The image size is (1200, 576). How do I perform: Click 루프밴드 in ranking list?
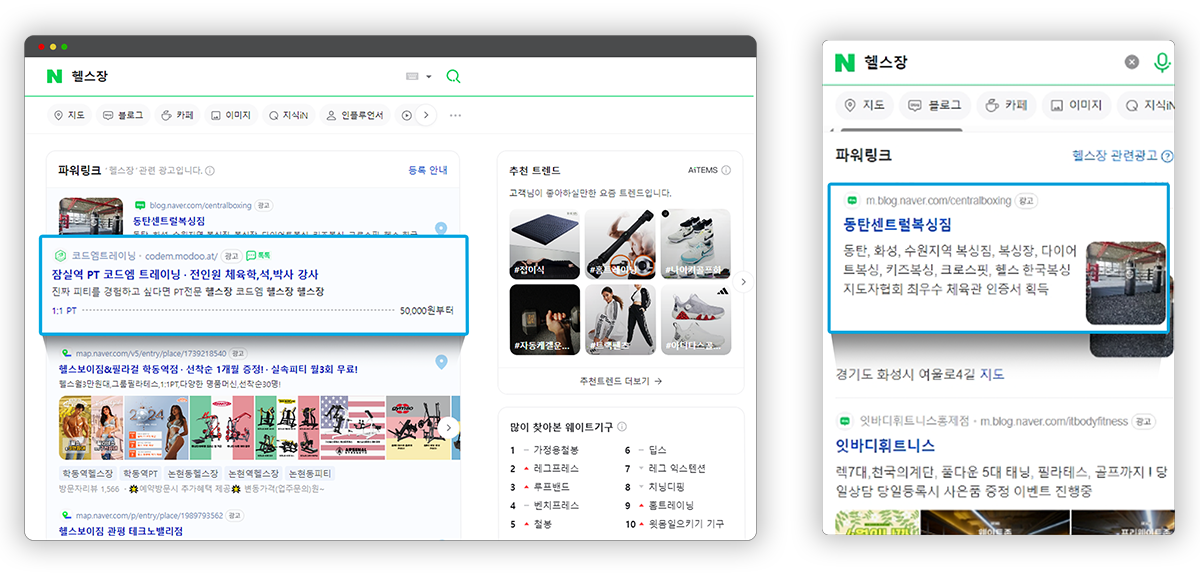[551, 487]
